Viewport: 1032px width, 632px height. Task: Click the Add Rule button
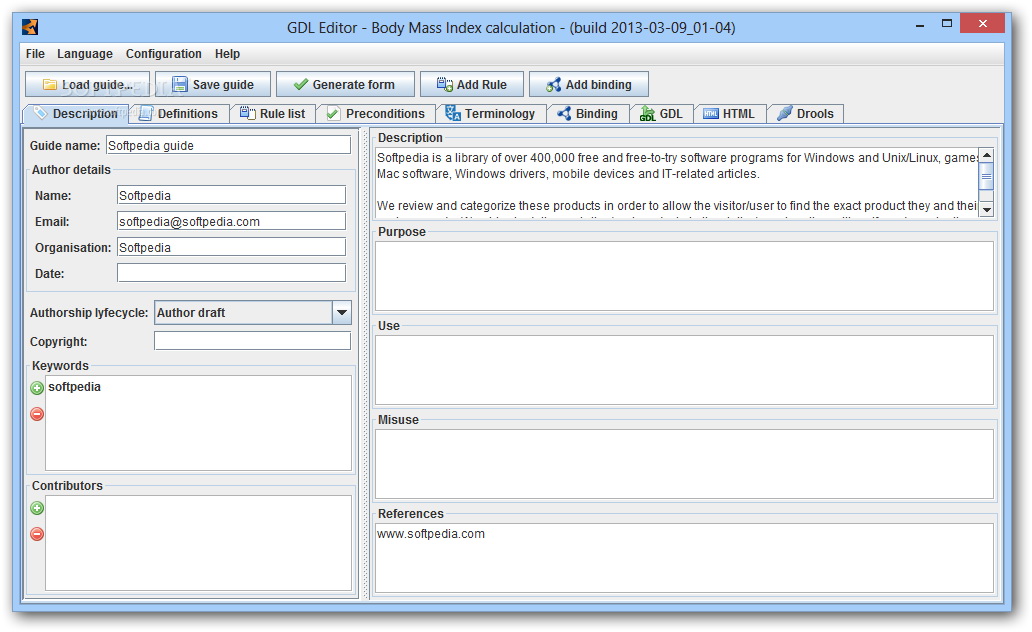pos(472,84)
